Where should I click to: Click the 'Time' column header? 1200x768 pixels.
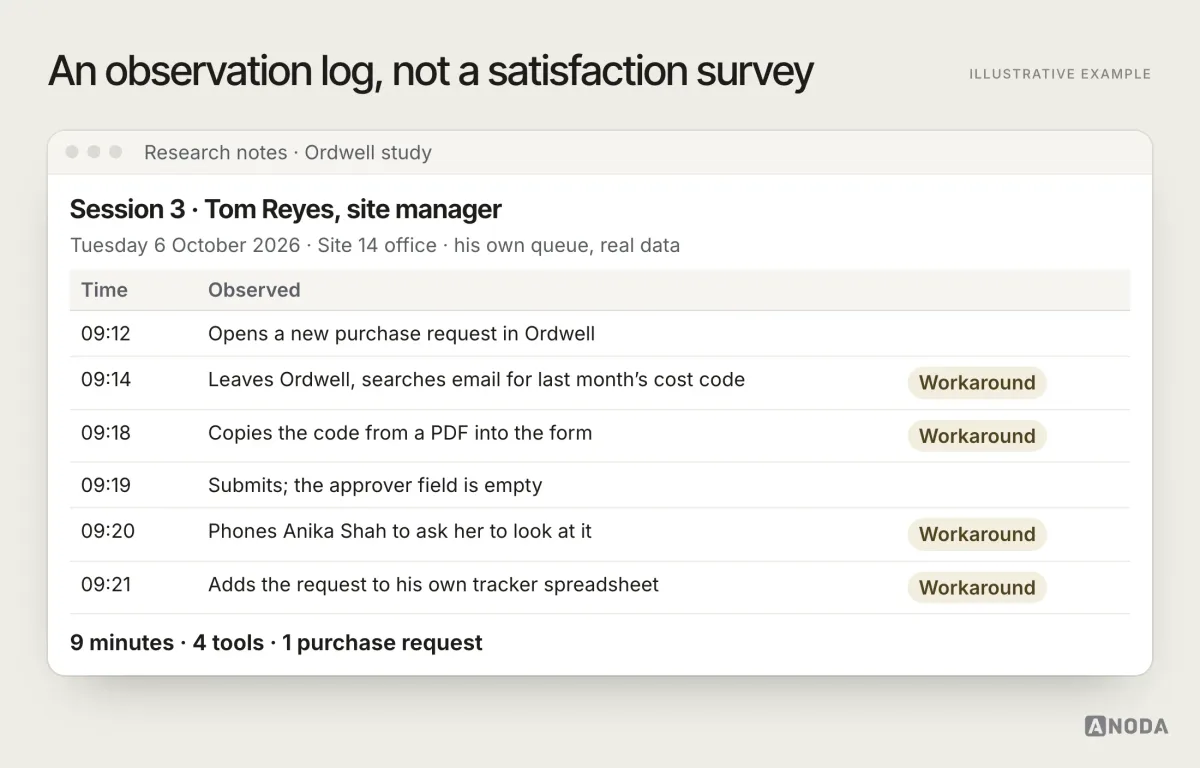click(x=104, y=290)
